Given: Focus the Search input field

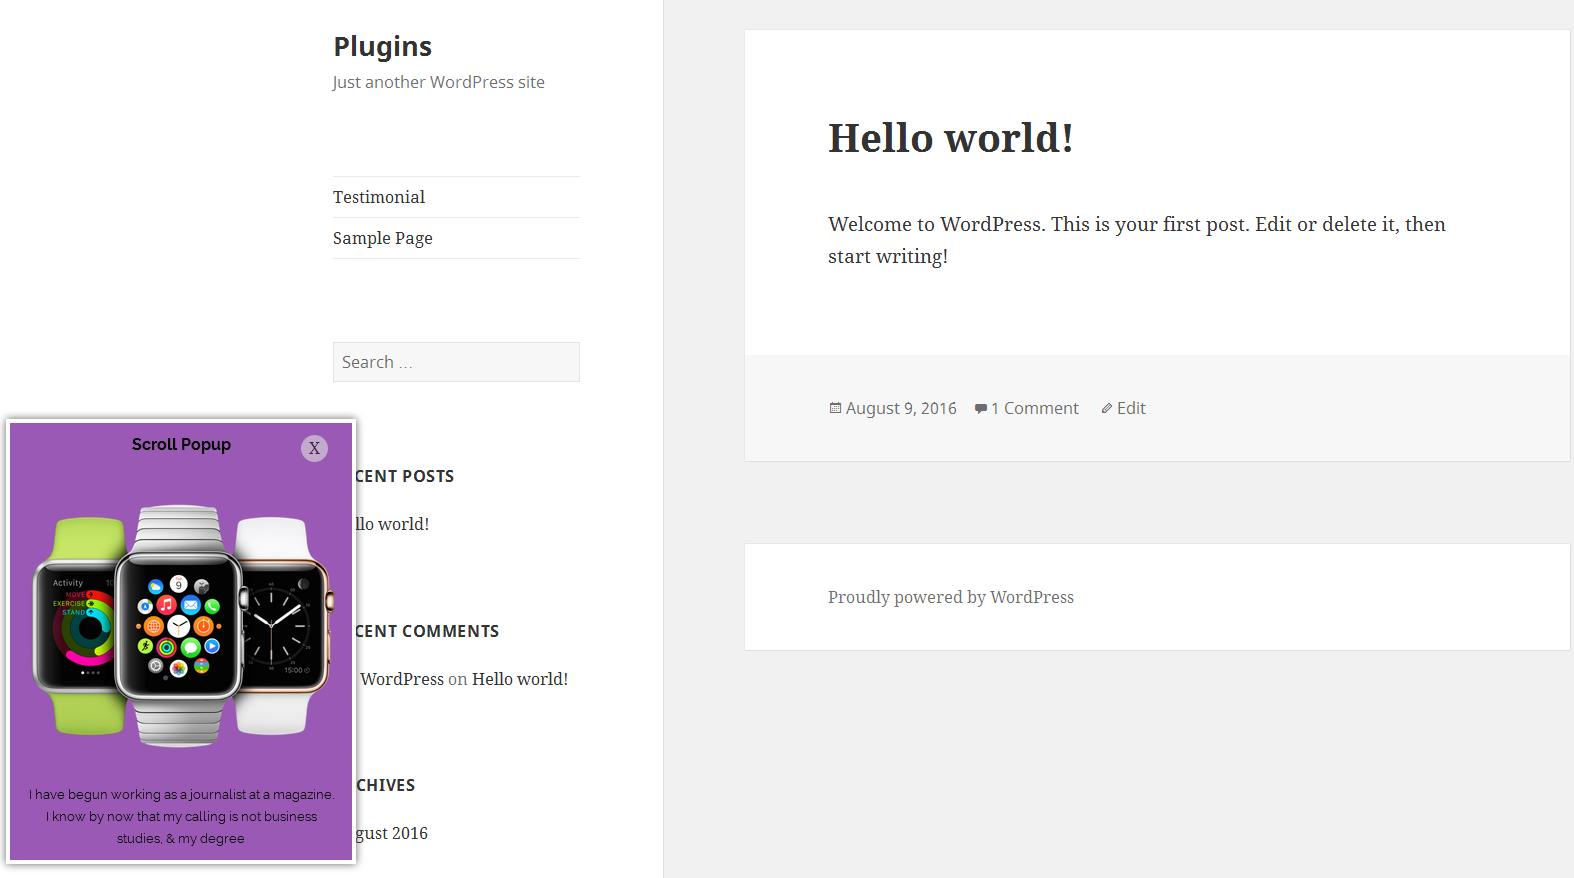Looking at the screenshot, I should (456, 362).
